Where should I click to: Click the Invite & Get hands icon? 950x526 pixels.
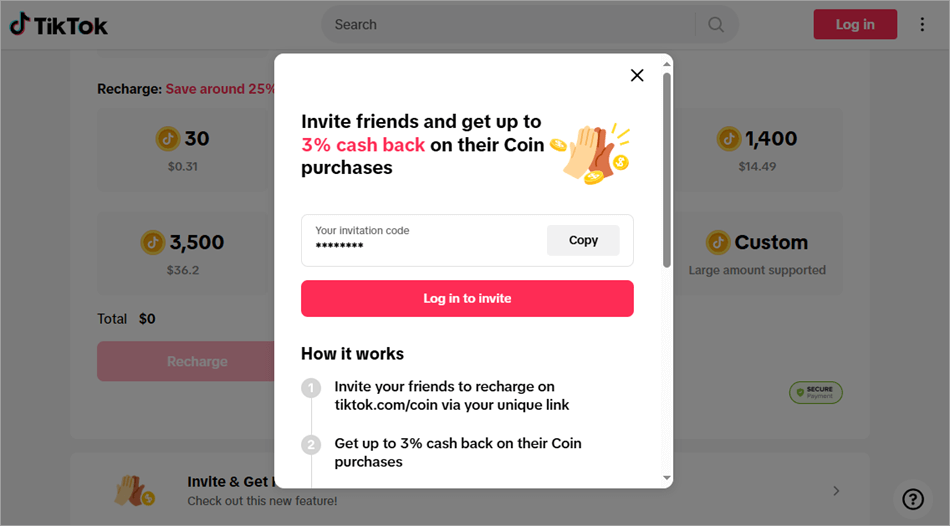pos(133,490)
